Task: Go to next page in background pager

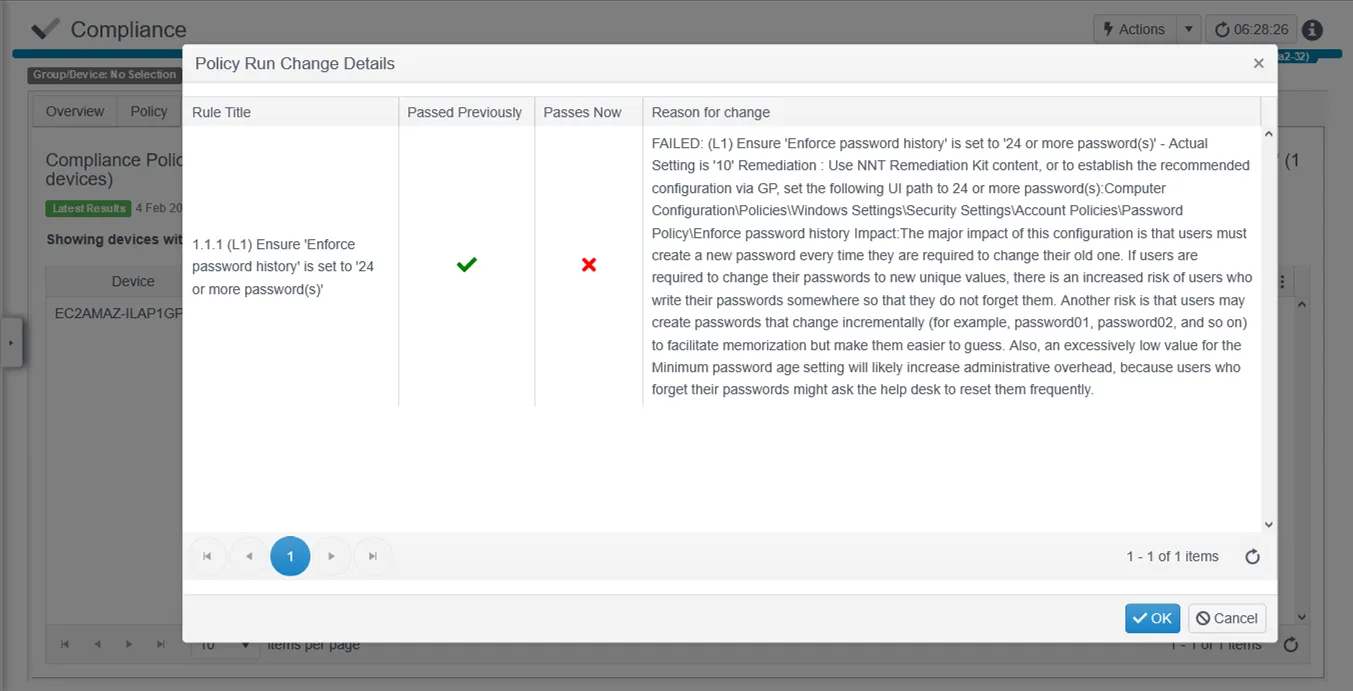Action: (x=129, y=645)
